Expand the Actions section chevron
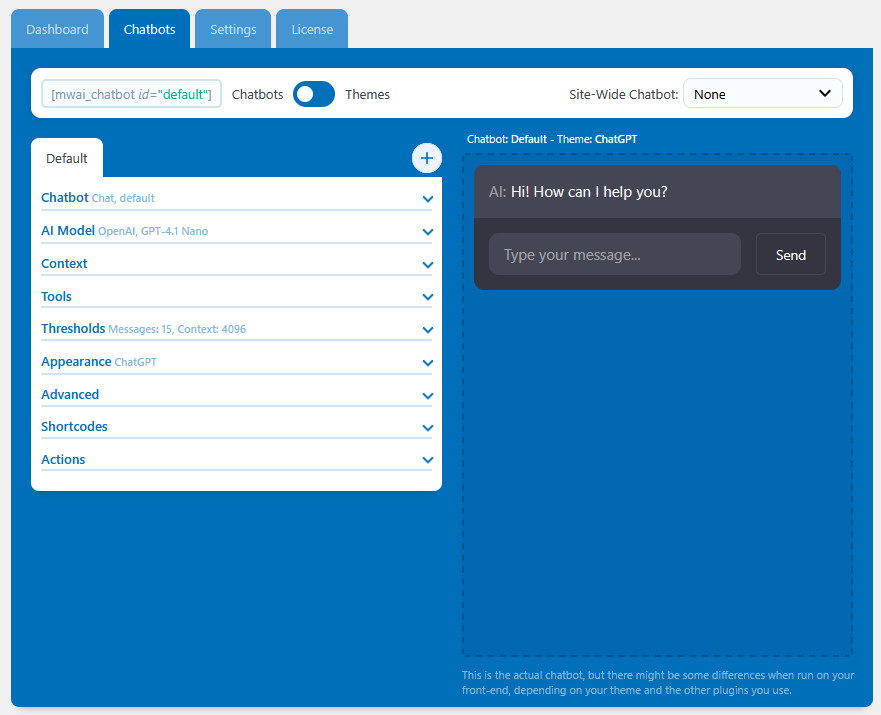The width and height of the screenshot is (881, 715). 427,460
